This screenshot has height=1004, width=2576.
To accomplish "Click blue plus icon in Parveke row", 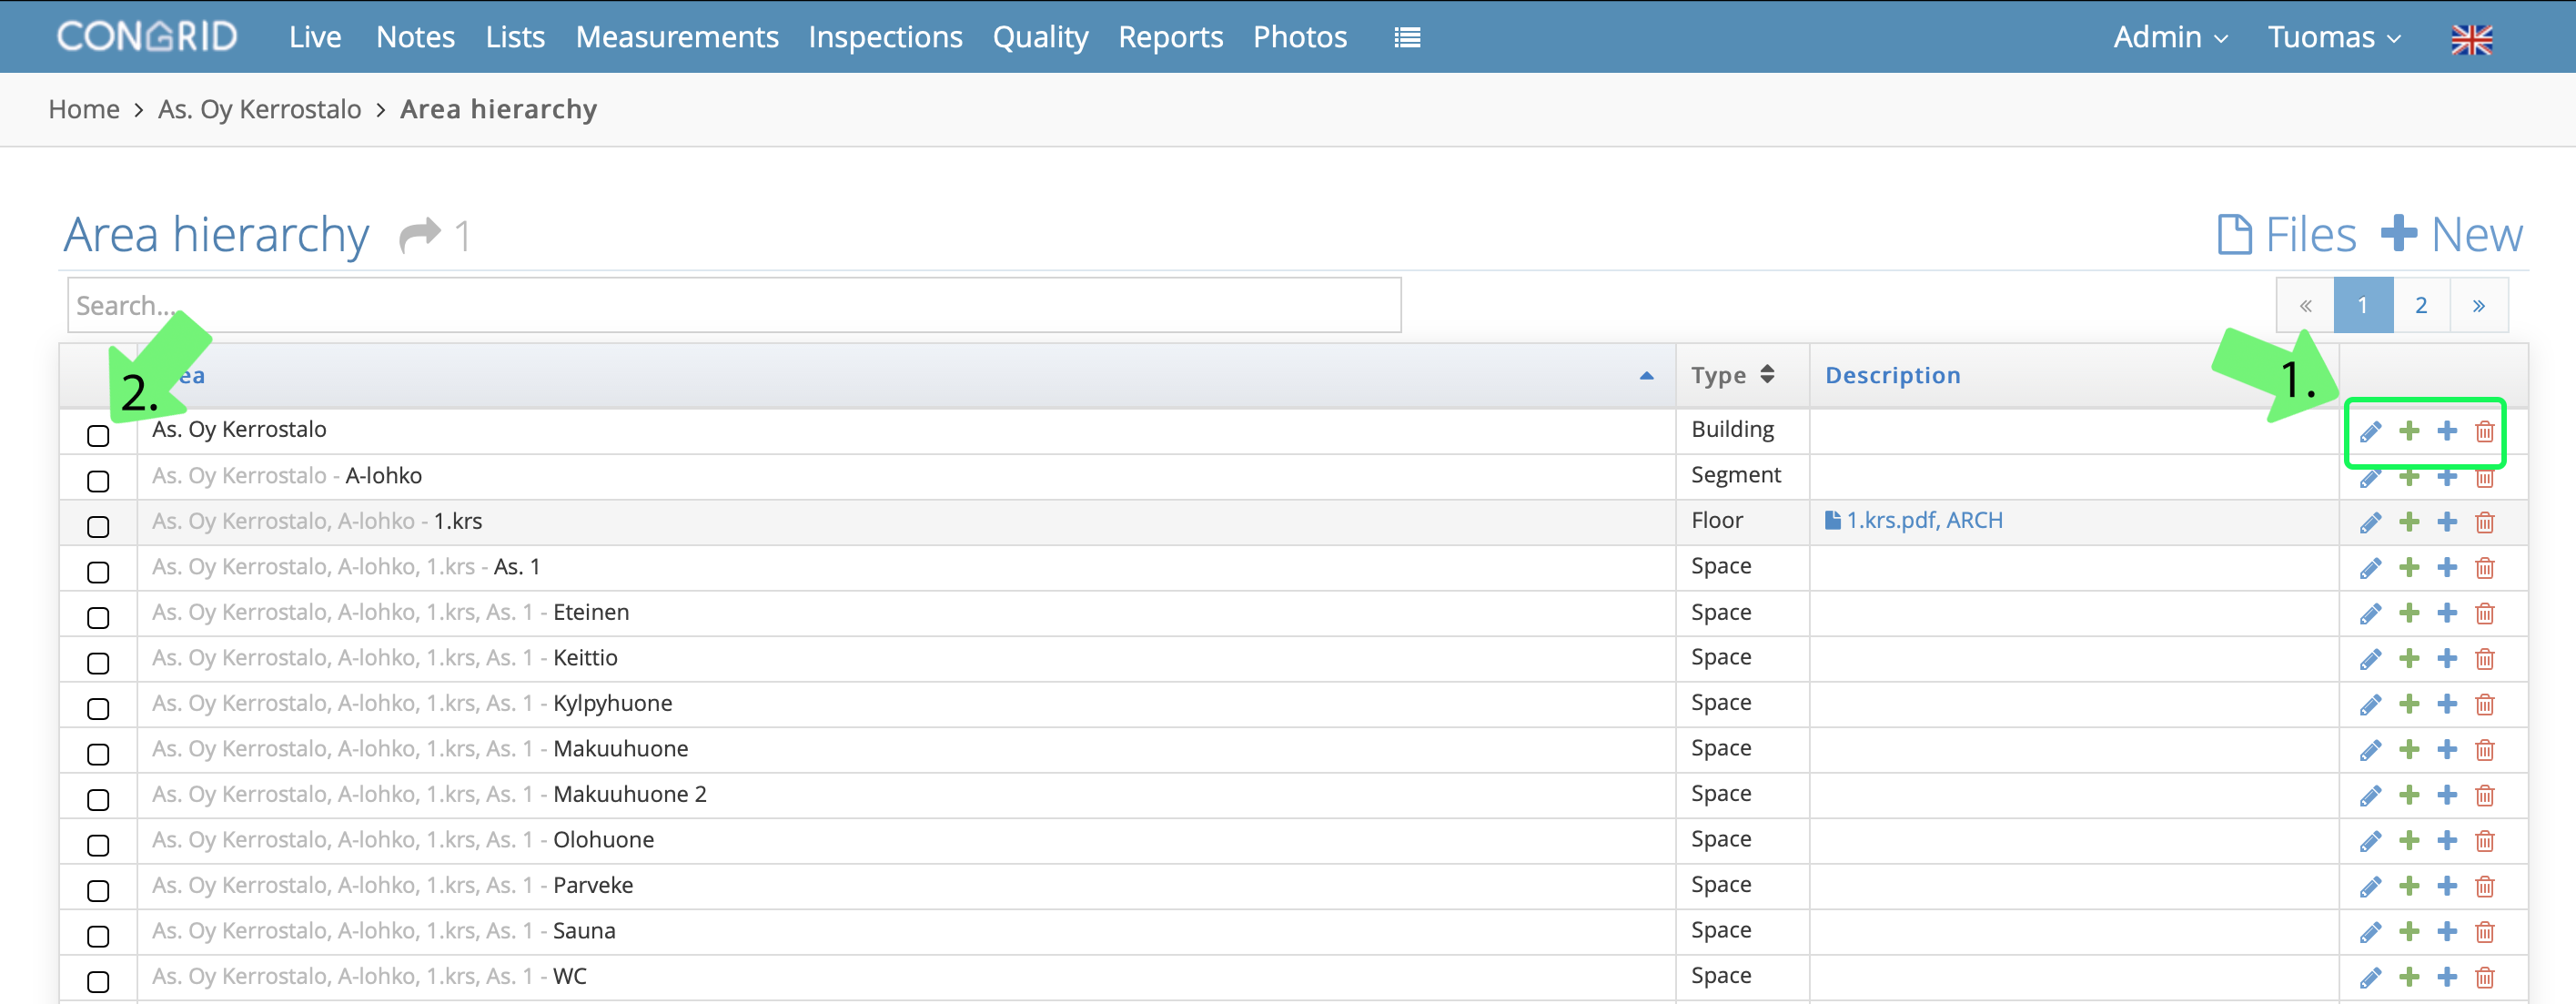I will [2447, 886].
